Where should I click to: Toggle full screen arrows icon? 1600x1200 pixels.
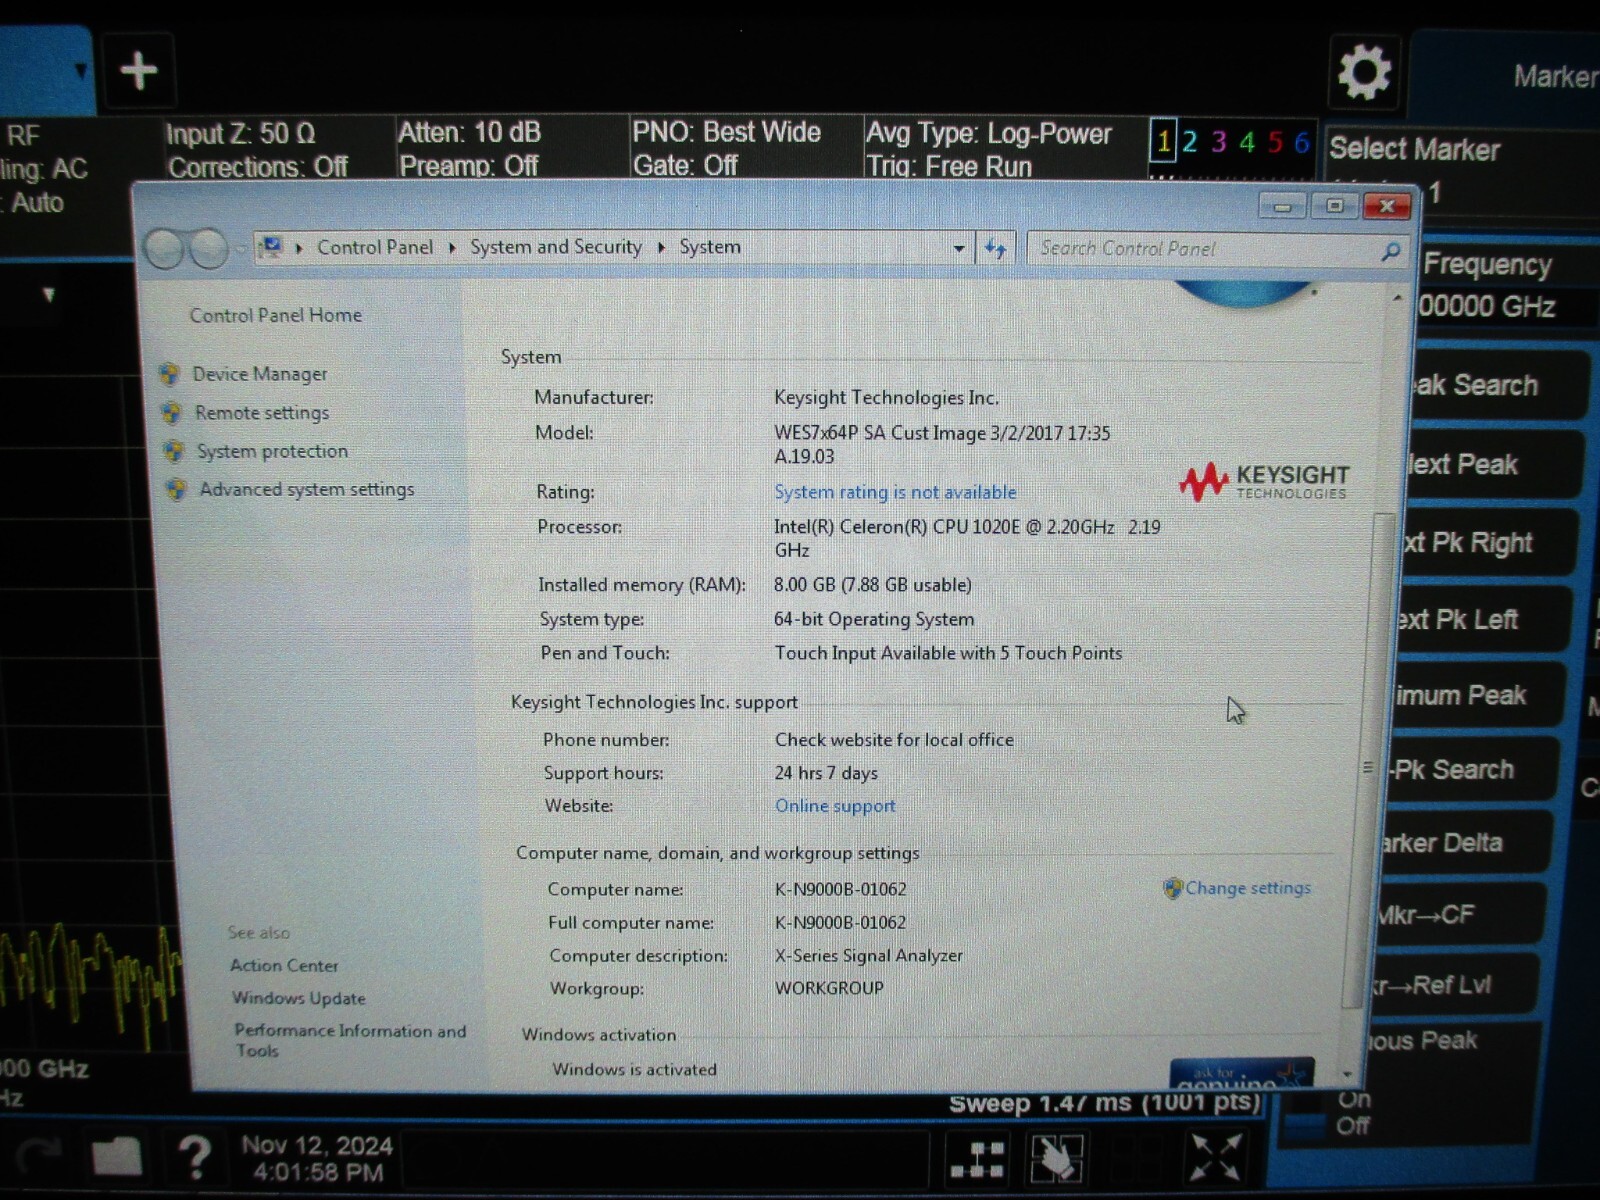click(1215, 1158)
